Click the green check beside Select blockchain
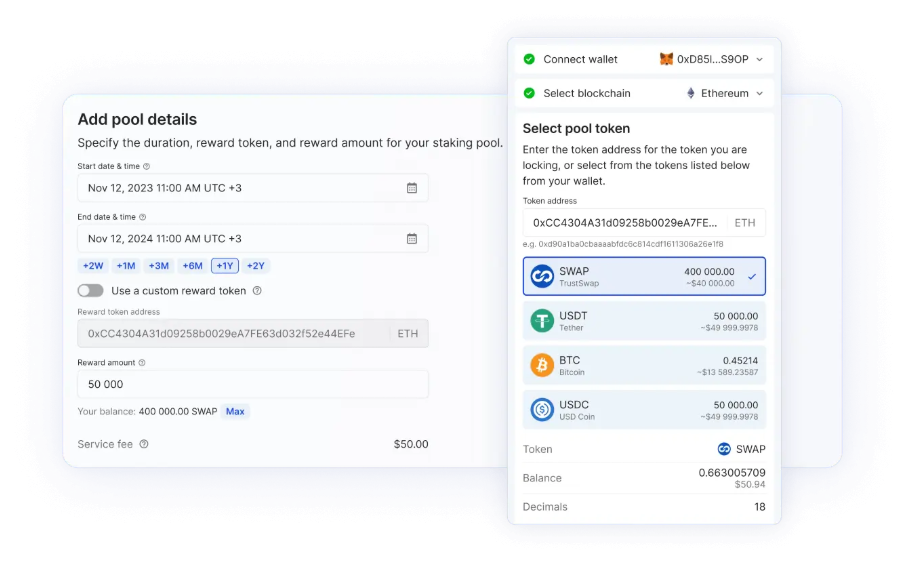897x565 pixels. pyautogui.click(x=529, y=93)
